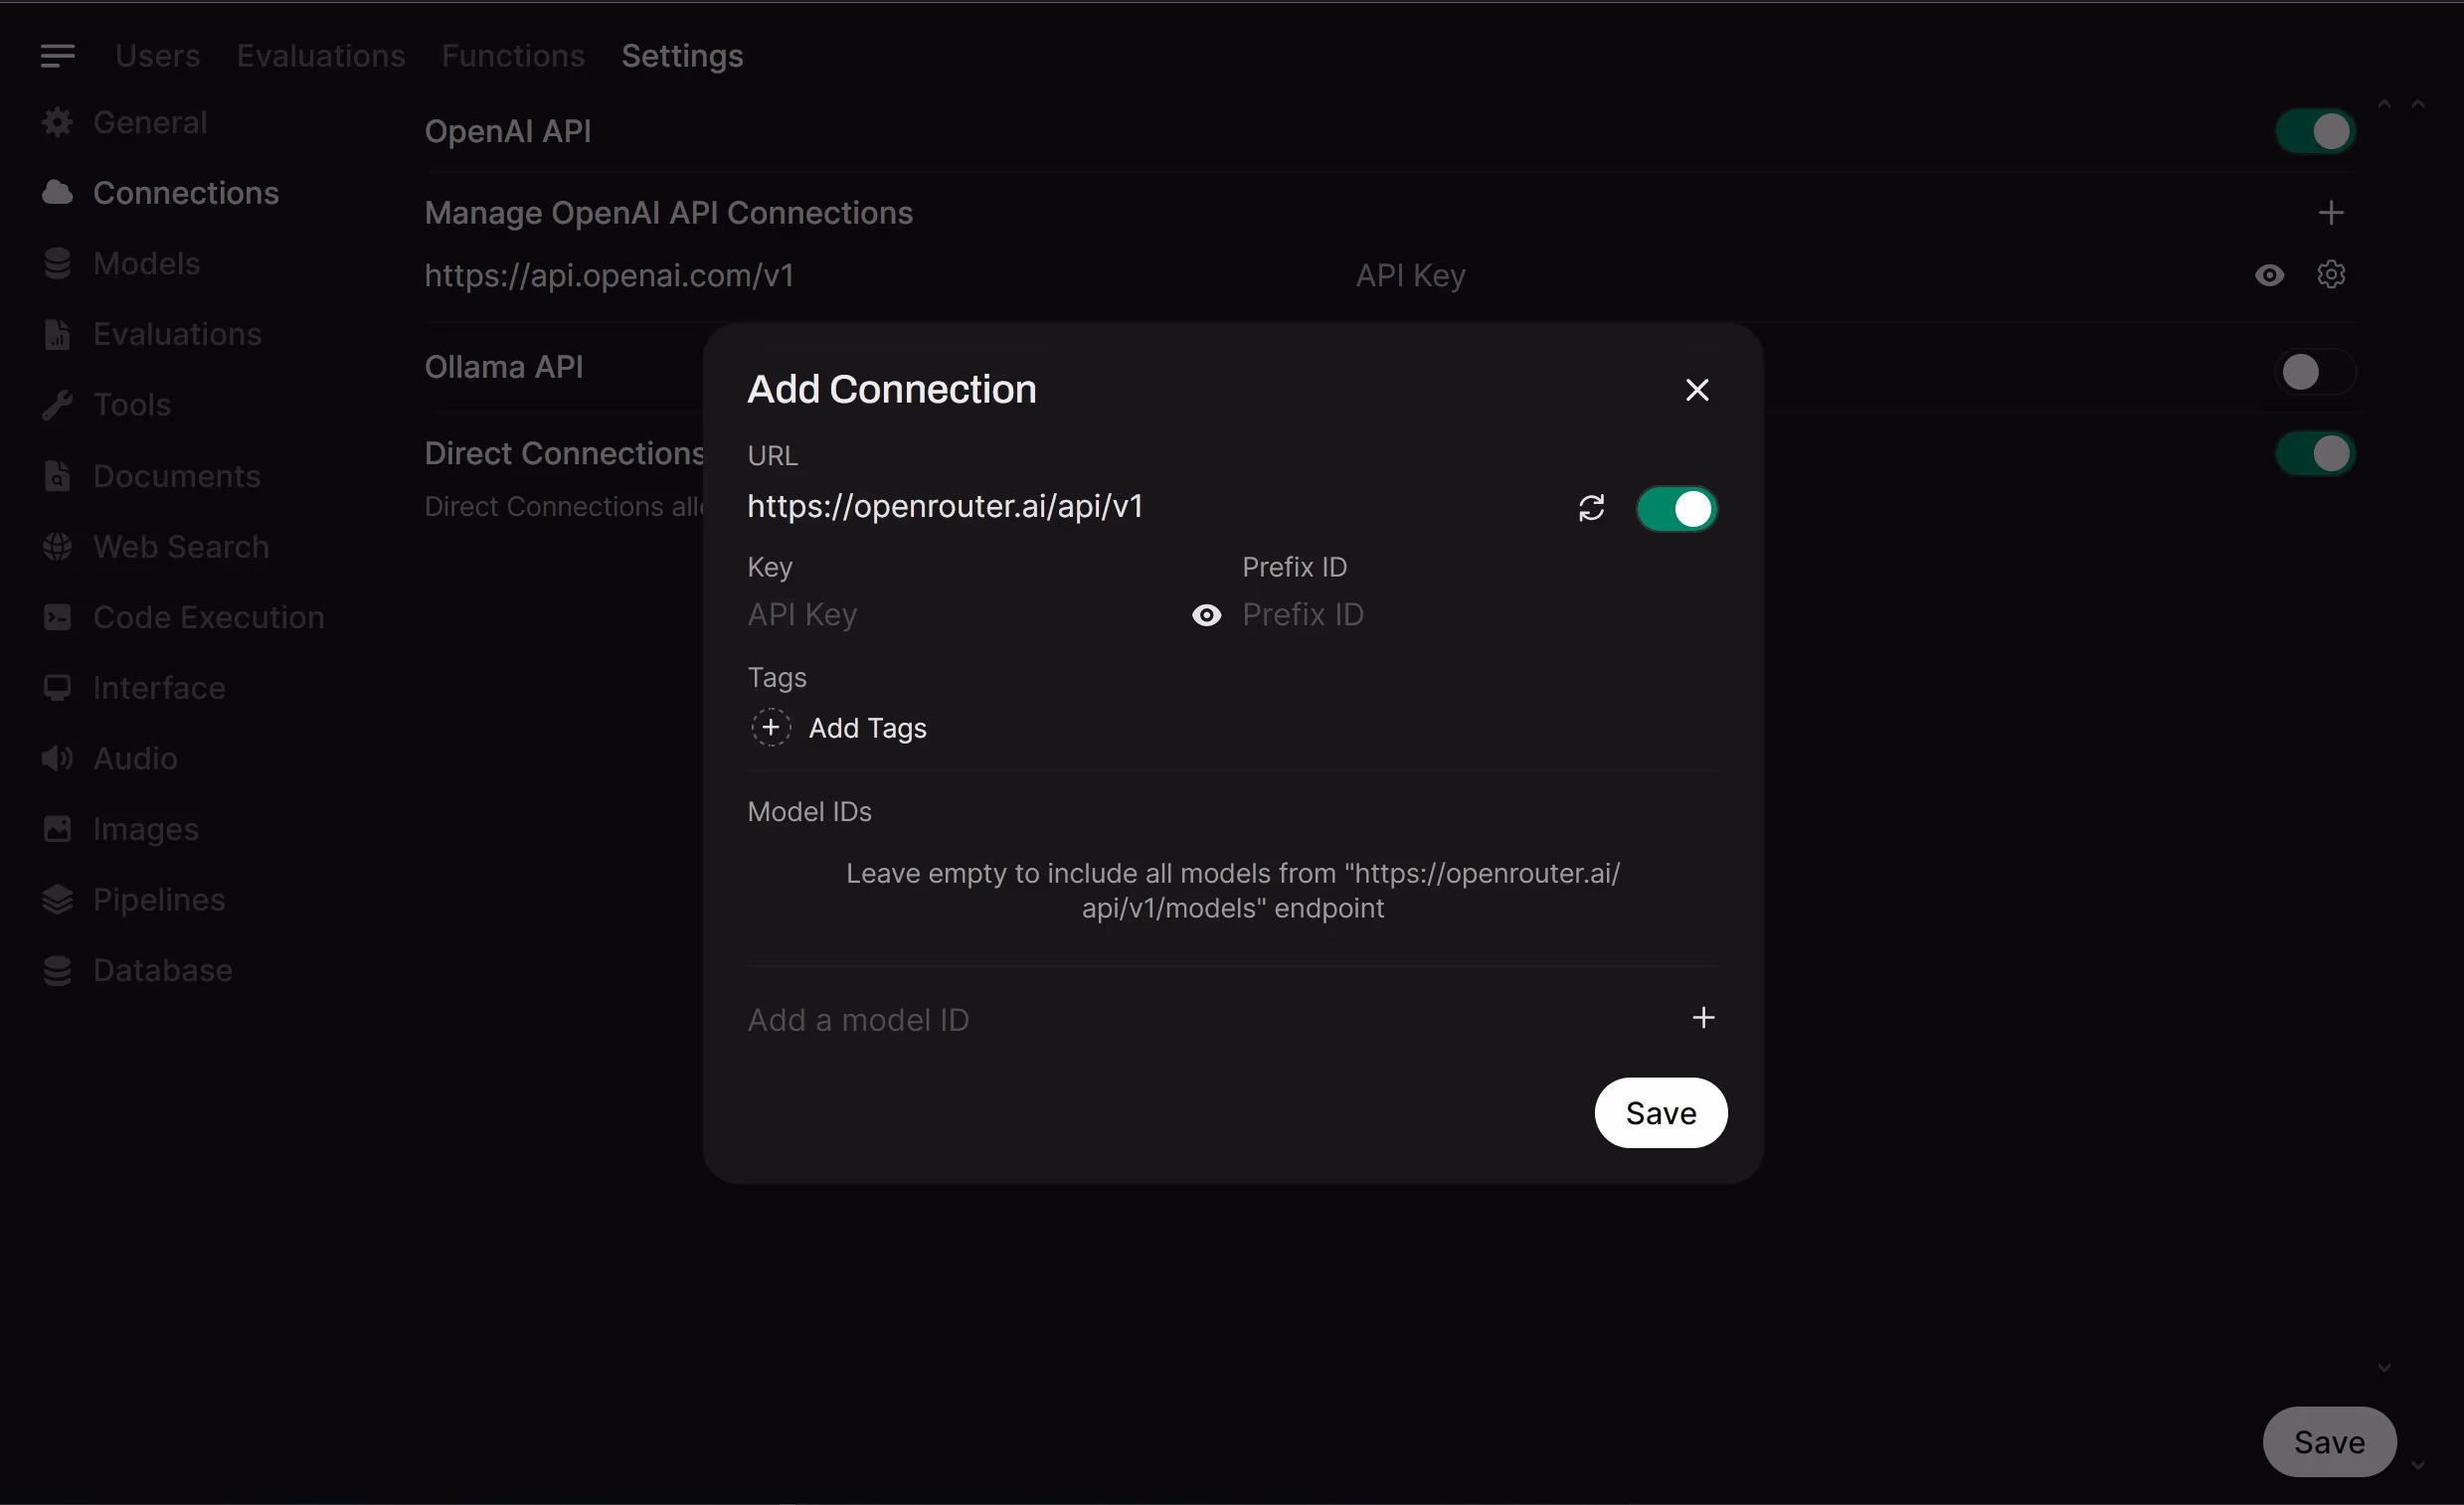The width and height of the screenshot is (2464, 1505).
Task: Switch to the Functions tab
Action: pyautogui.click(x=513, y=56)
